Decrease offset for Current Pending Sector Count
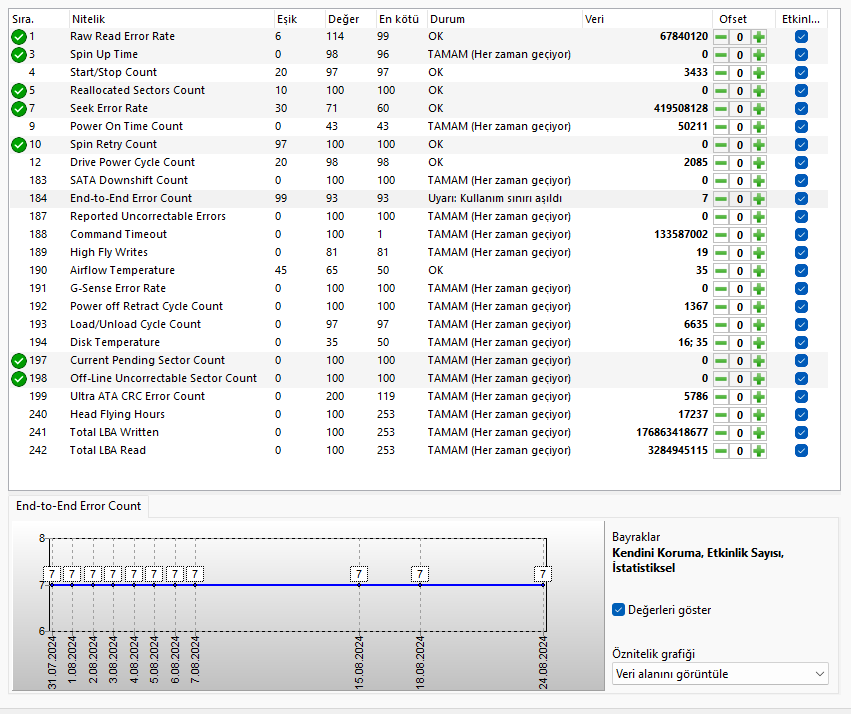851x714 pixels. point(721,361)
